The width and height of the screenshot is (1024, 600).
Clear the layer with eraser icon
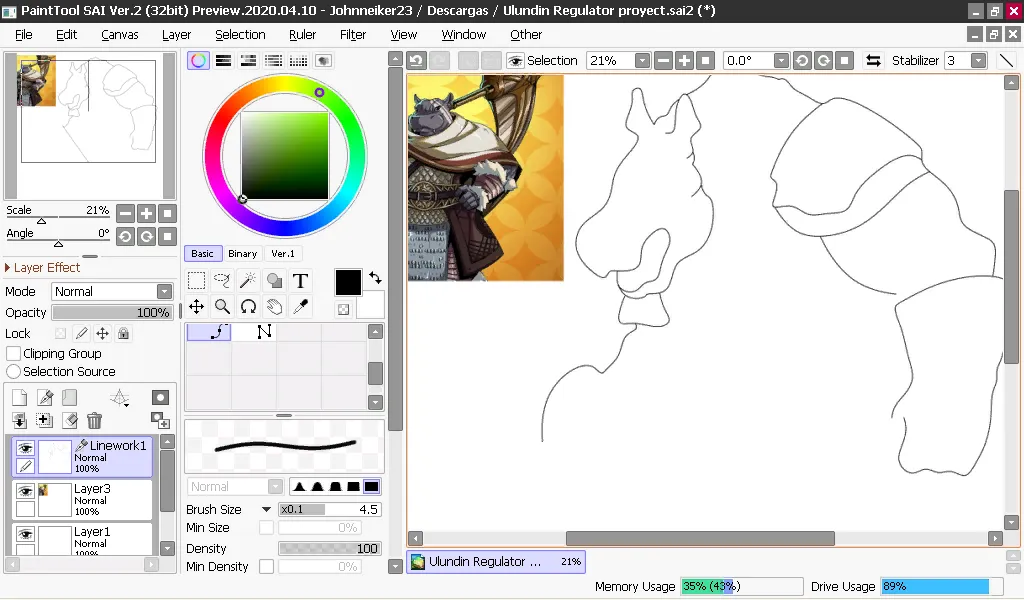pos(70,420)
